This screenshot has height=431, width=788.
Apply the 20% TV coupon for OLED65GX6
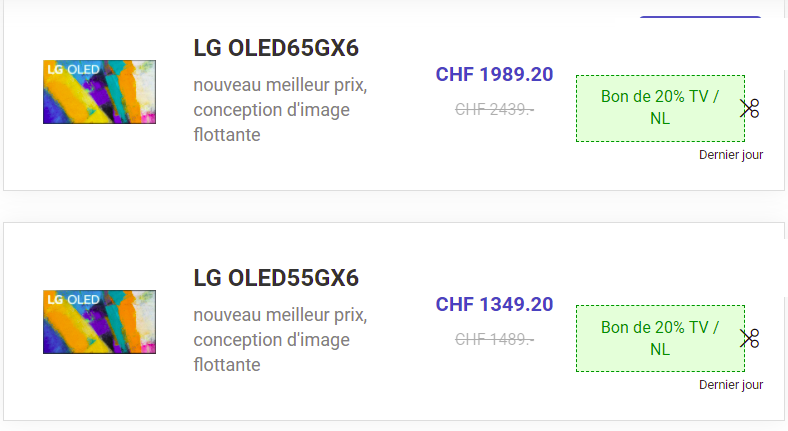point(660,109)
